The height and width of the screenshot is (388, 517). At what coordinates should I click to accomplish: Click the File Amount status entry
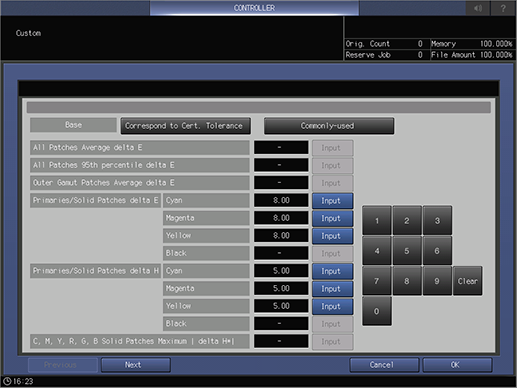click(472, 55)
